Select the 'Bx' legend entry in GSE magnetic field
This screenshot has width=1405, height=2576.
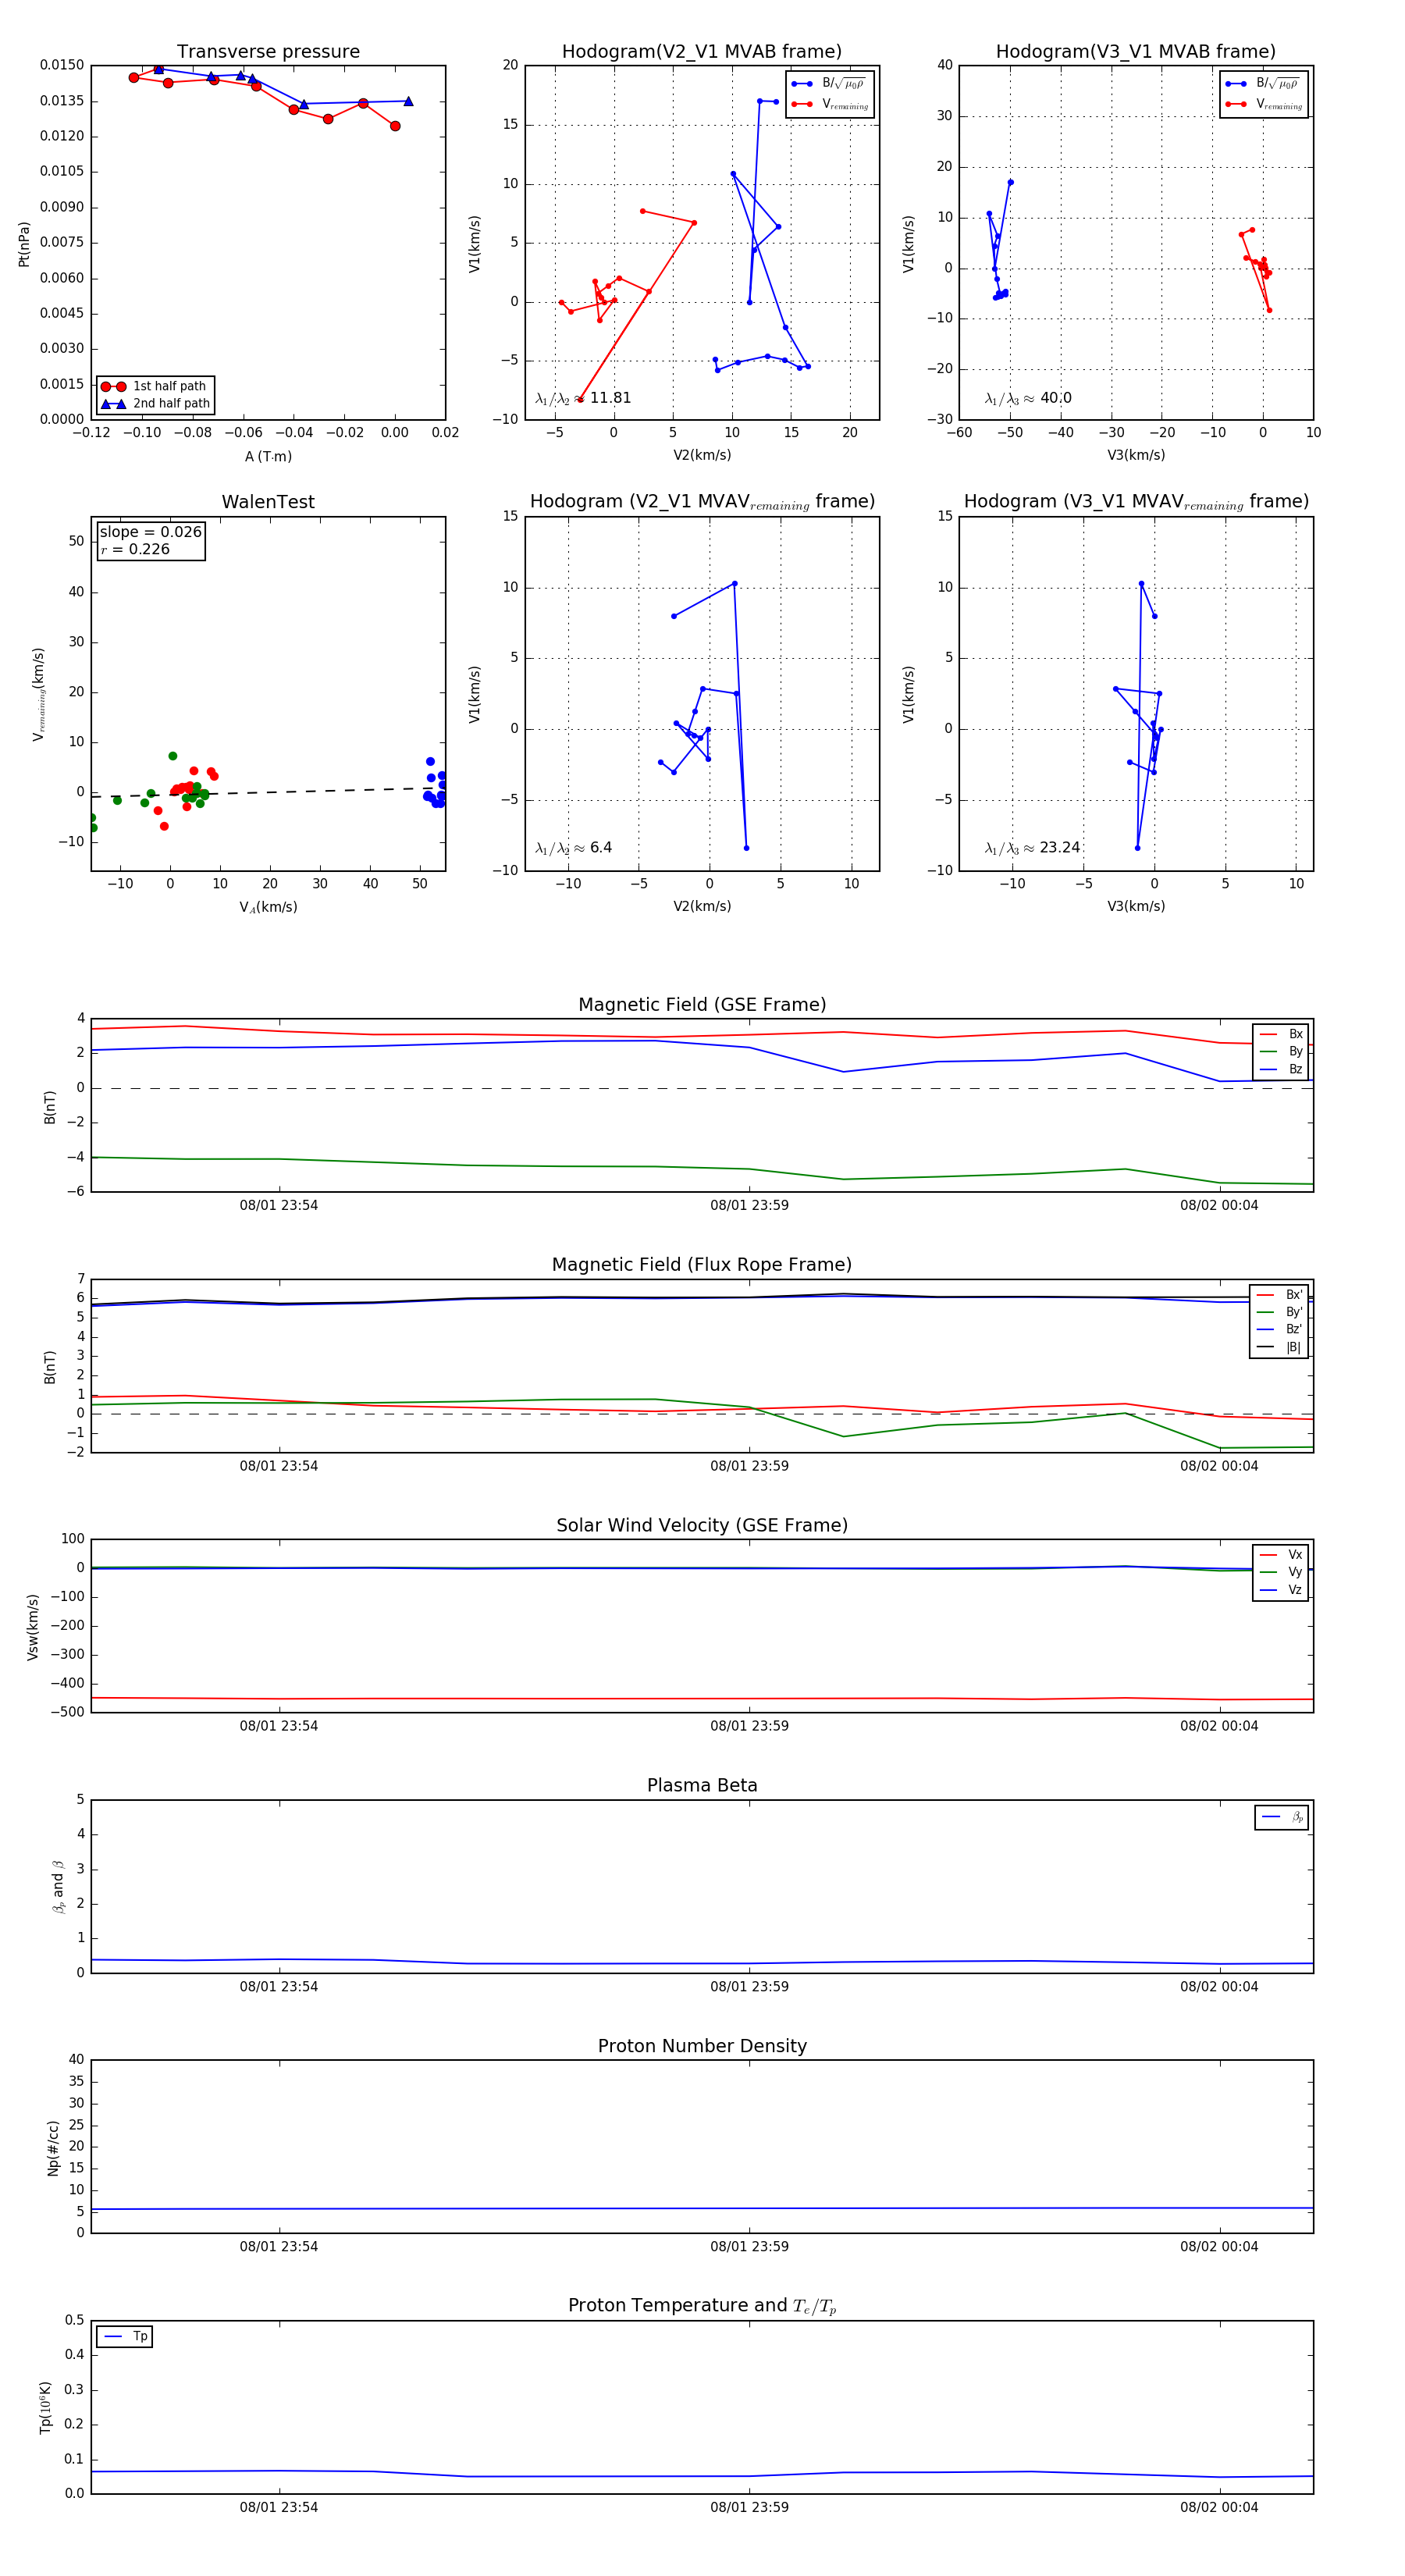pos(1281,1034)
